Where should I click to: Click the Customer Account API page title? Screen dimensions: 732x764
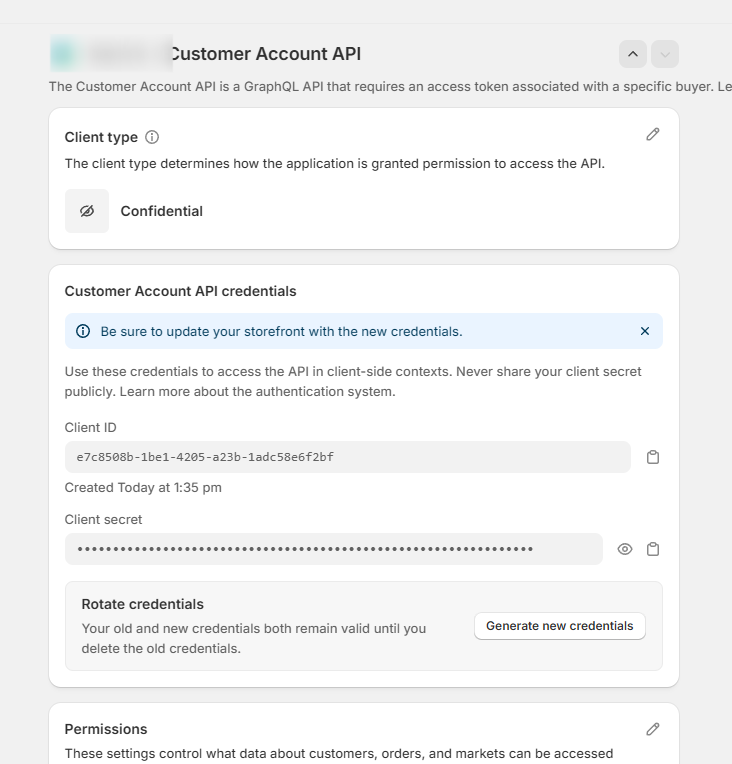point(265,54)
